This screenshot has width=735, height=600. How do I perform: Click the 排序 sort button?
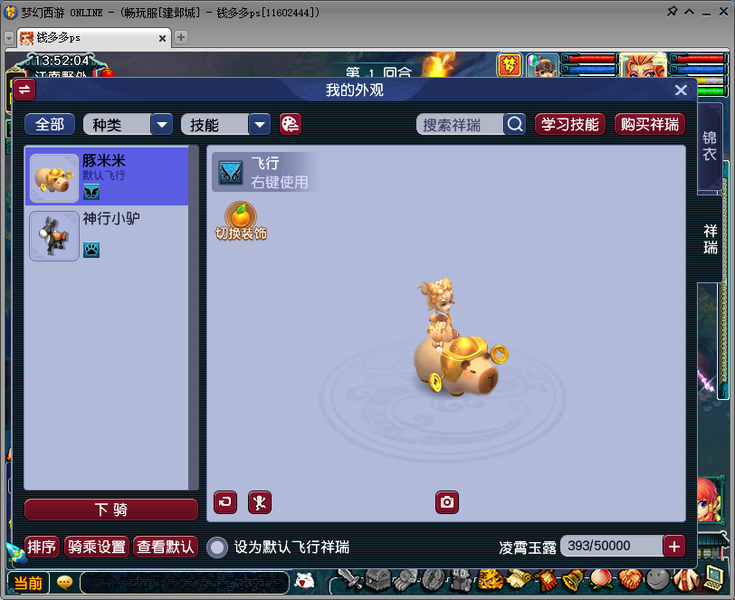(42, 547)
